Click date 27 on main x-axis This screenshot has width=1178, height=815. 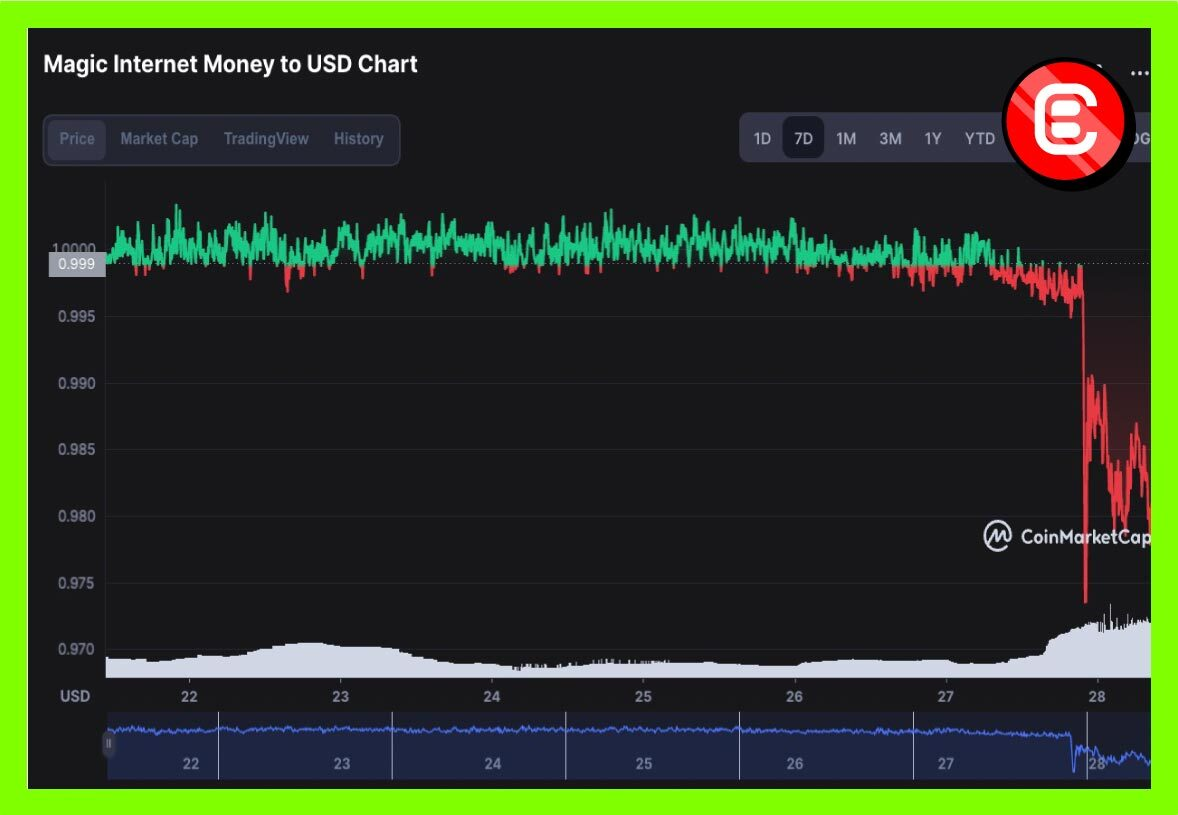pyautogui.click(x=945, y=696)
